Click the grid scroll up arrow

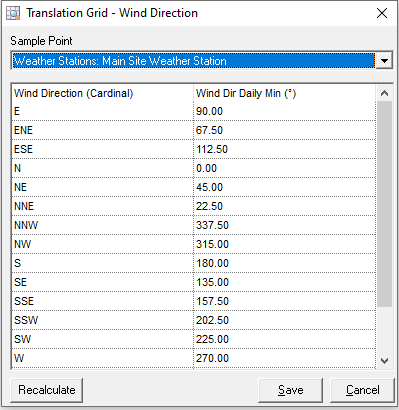click(384, 93)
